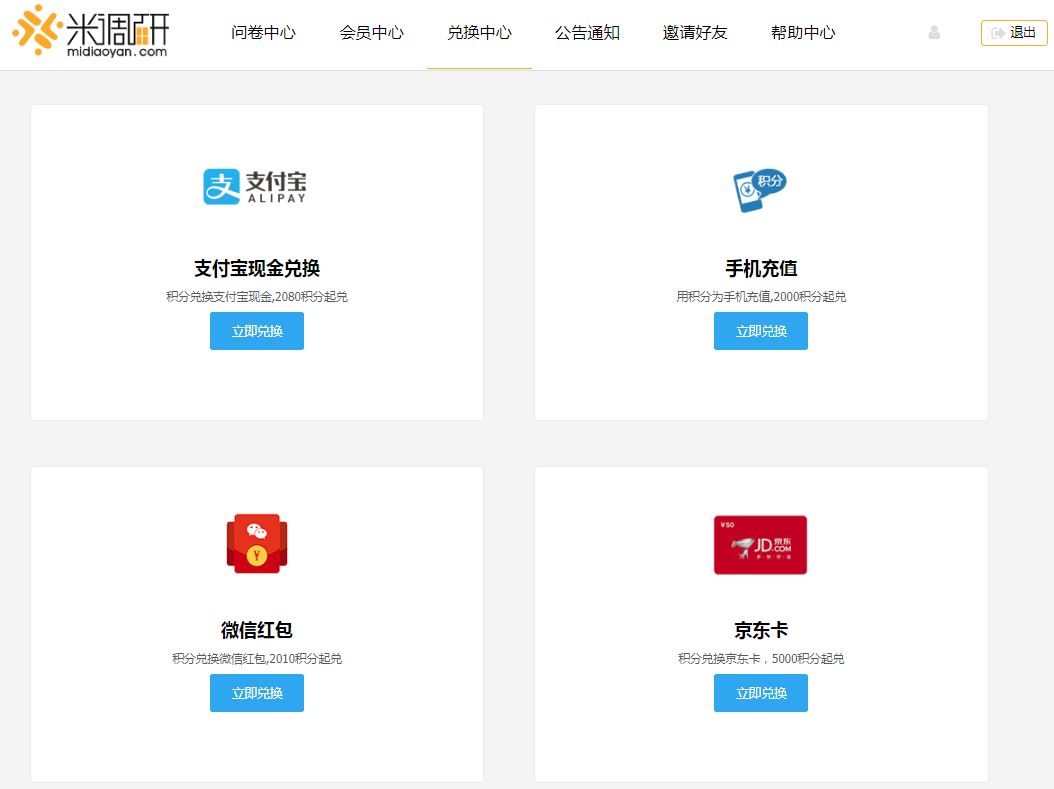Select the 微信红包 heading
This screenshot has height=789, width=1054.
tap(257, 630)
